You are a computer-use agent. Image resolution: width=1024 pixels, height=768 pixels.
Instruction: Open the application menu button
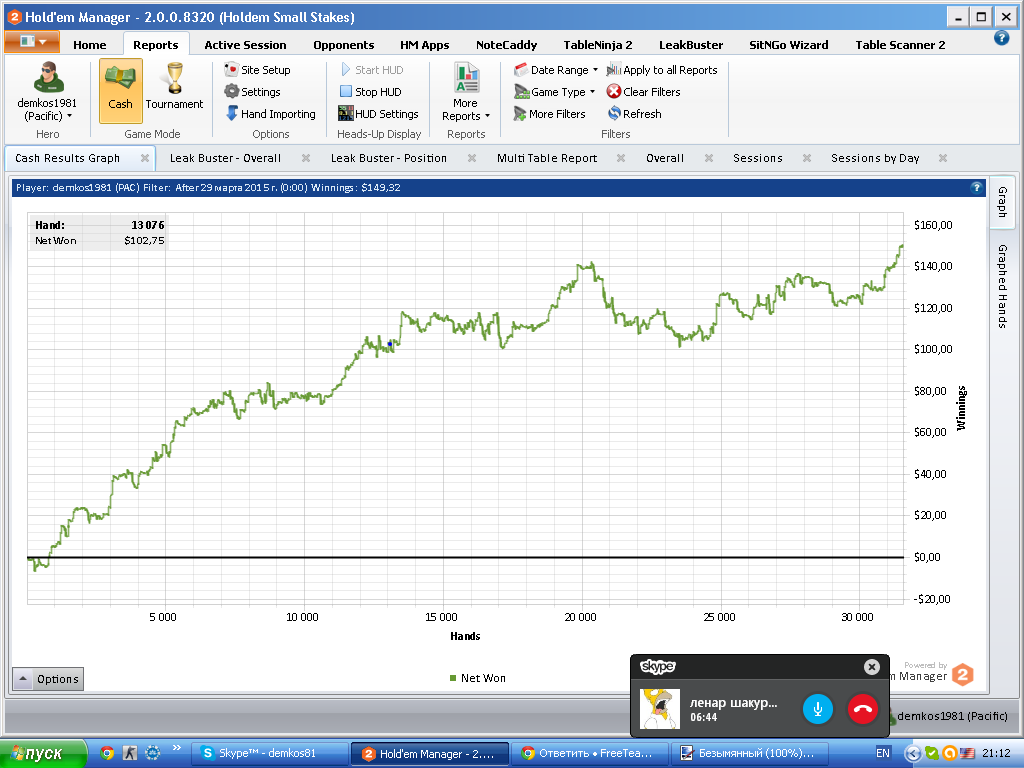pos(32,41)
